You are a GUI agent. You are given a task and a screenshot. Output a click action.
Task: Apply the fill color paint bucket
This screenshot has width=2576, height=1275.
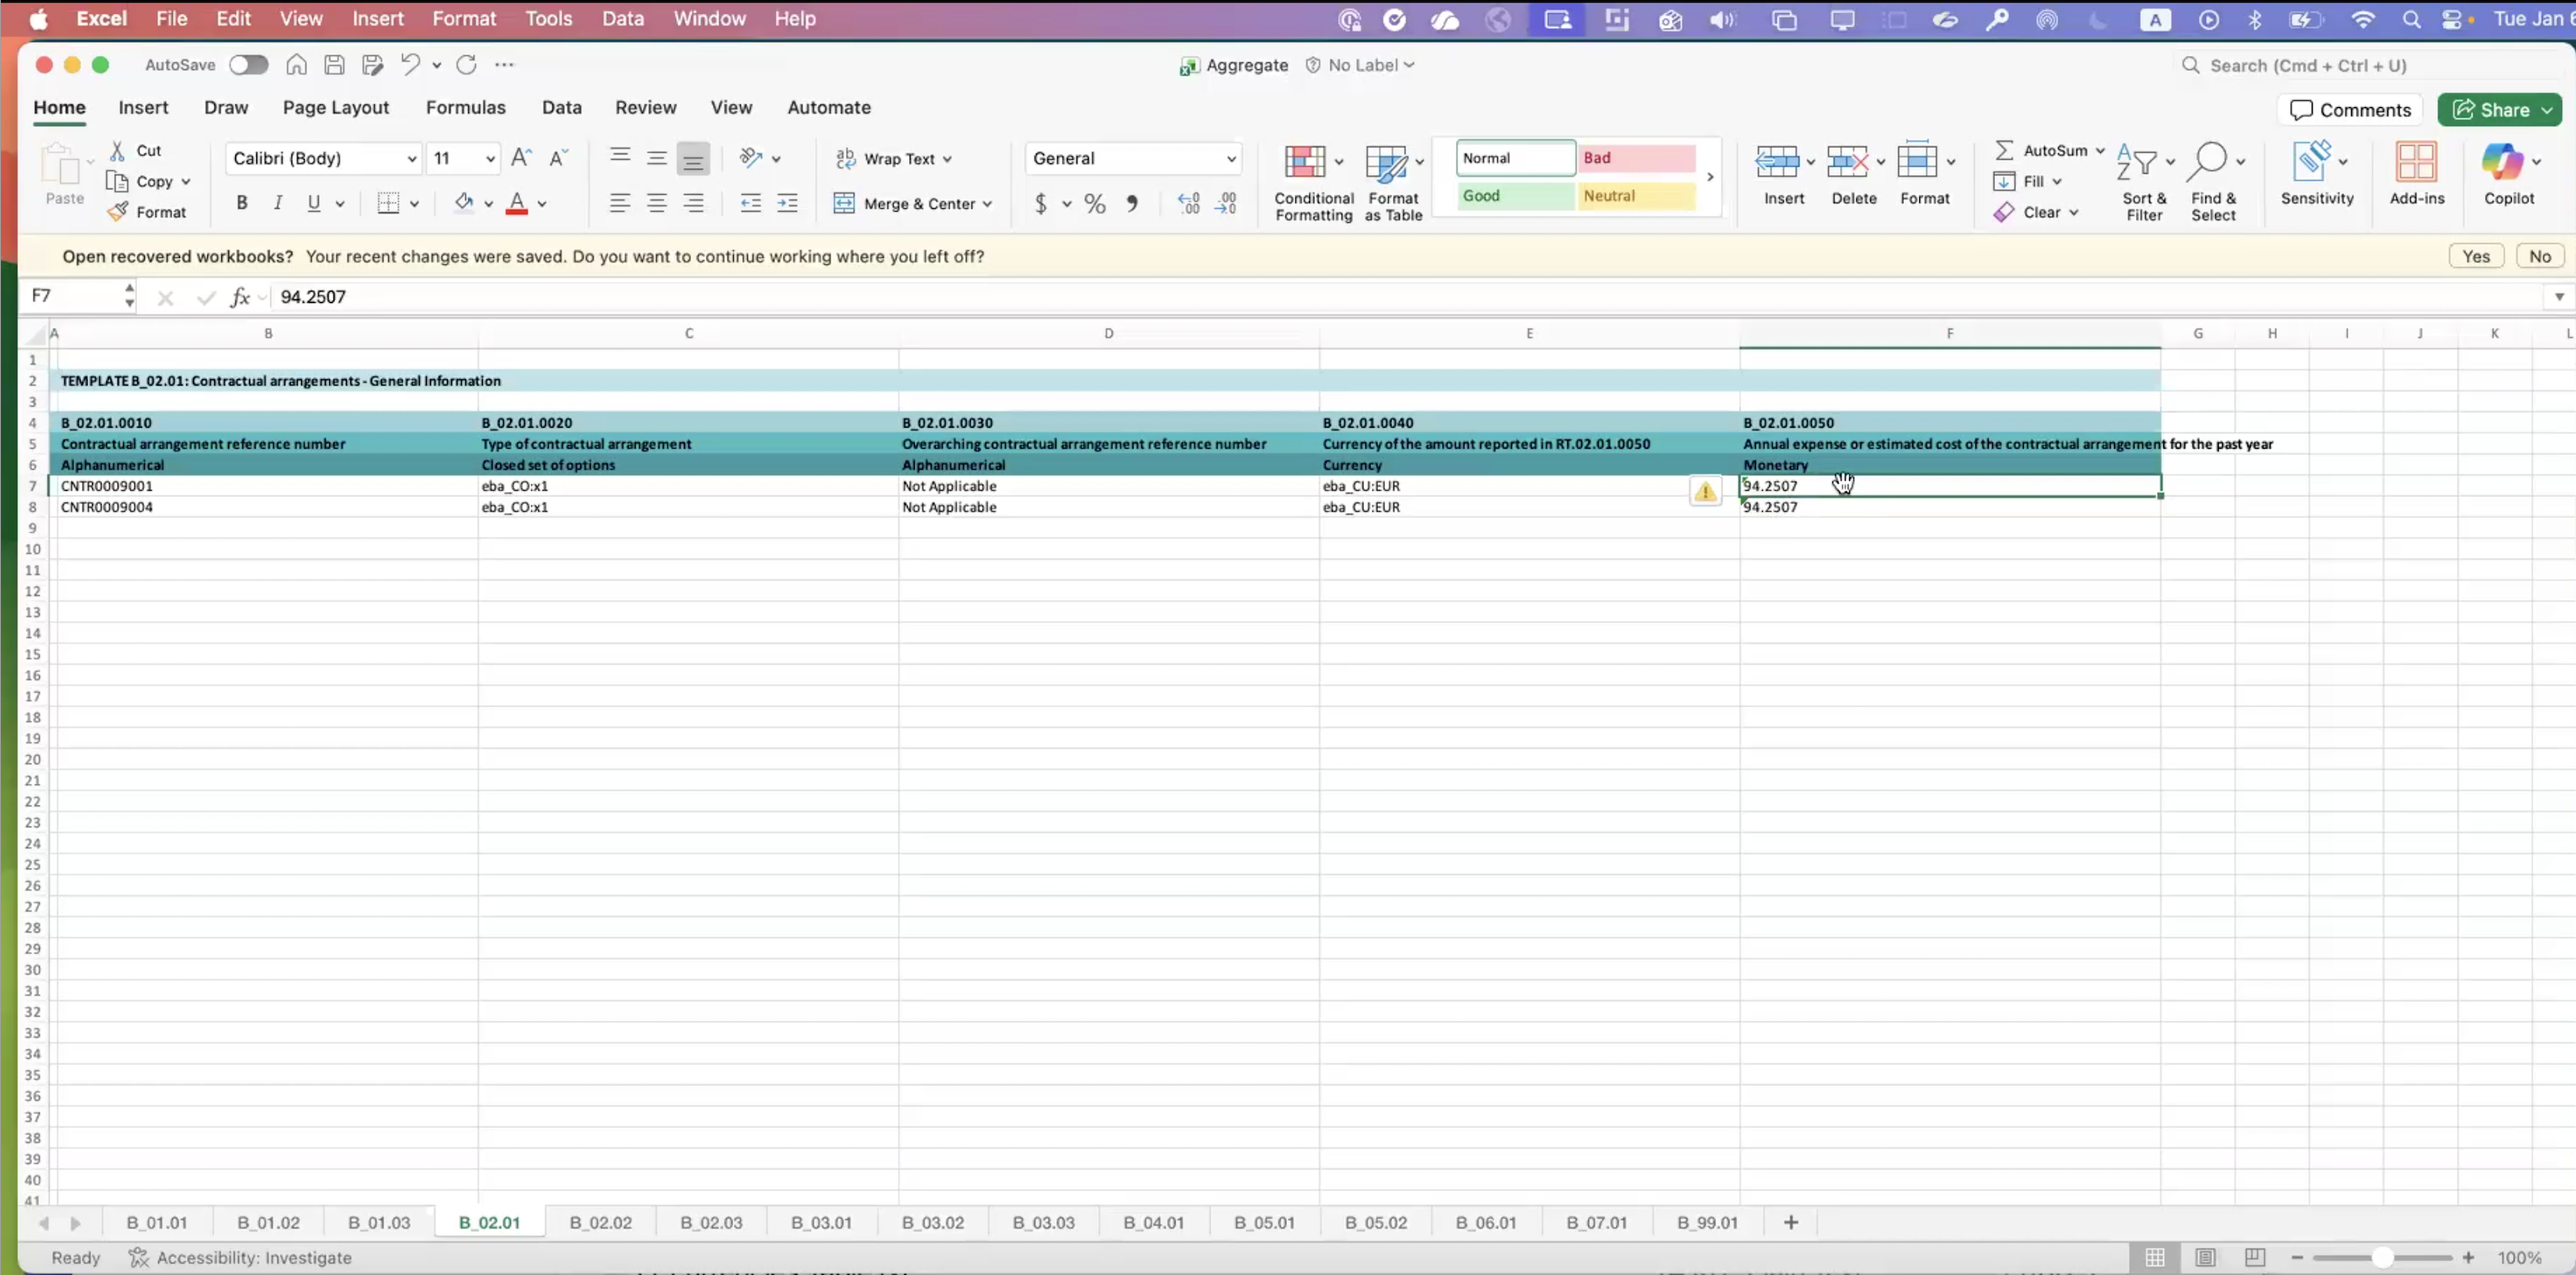point(463,203)
